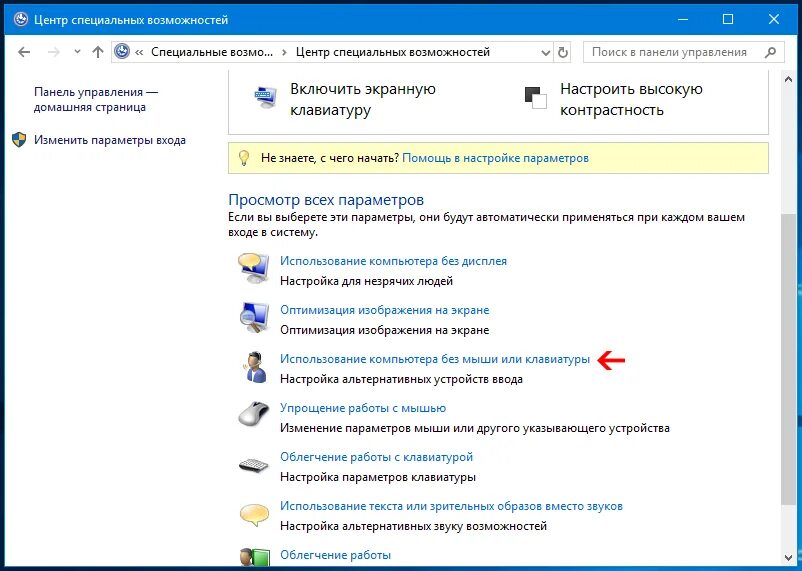Open Использование компьютера без мыши или клавиатуры
802x571 pixels.
[x=435, y=359]
